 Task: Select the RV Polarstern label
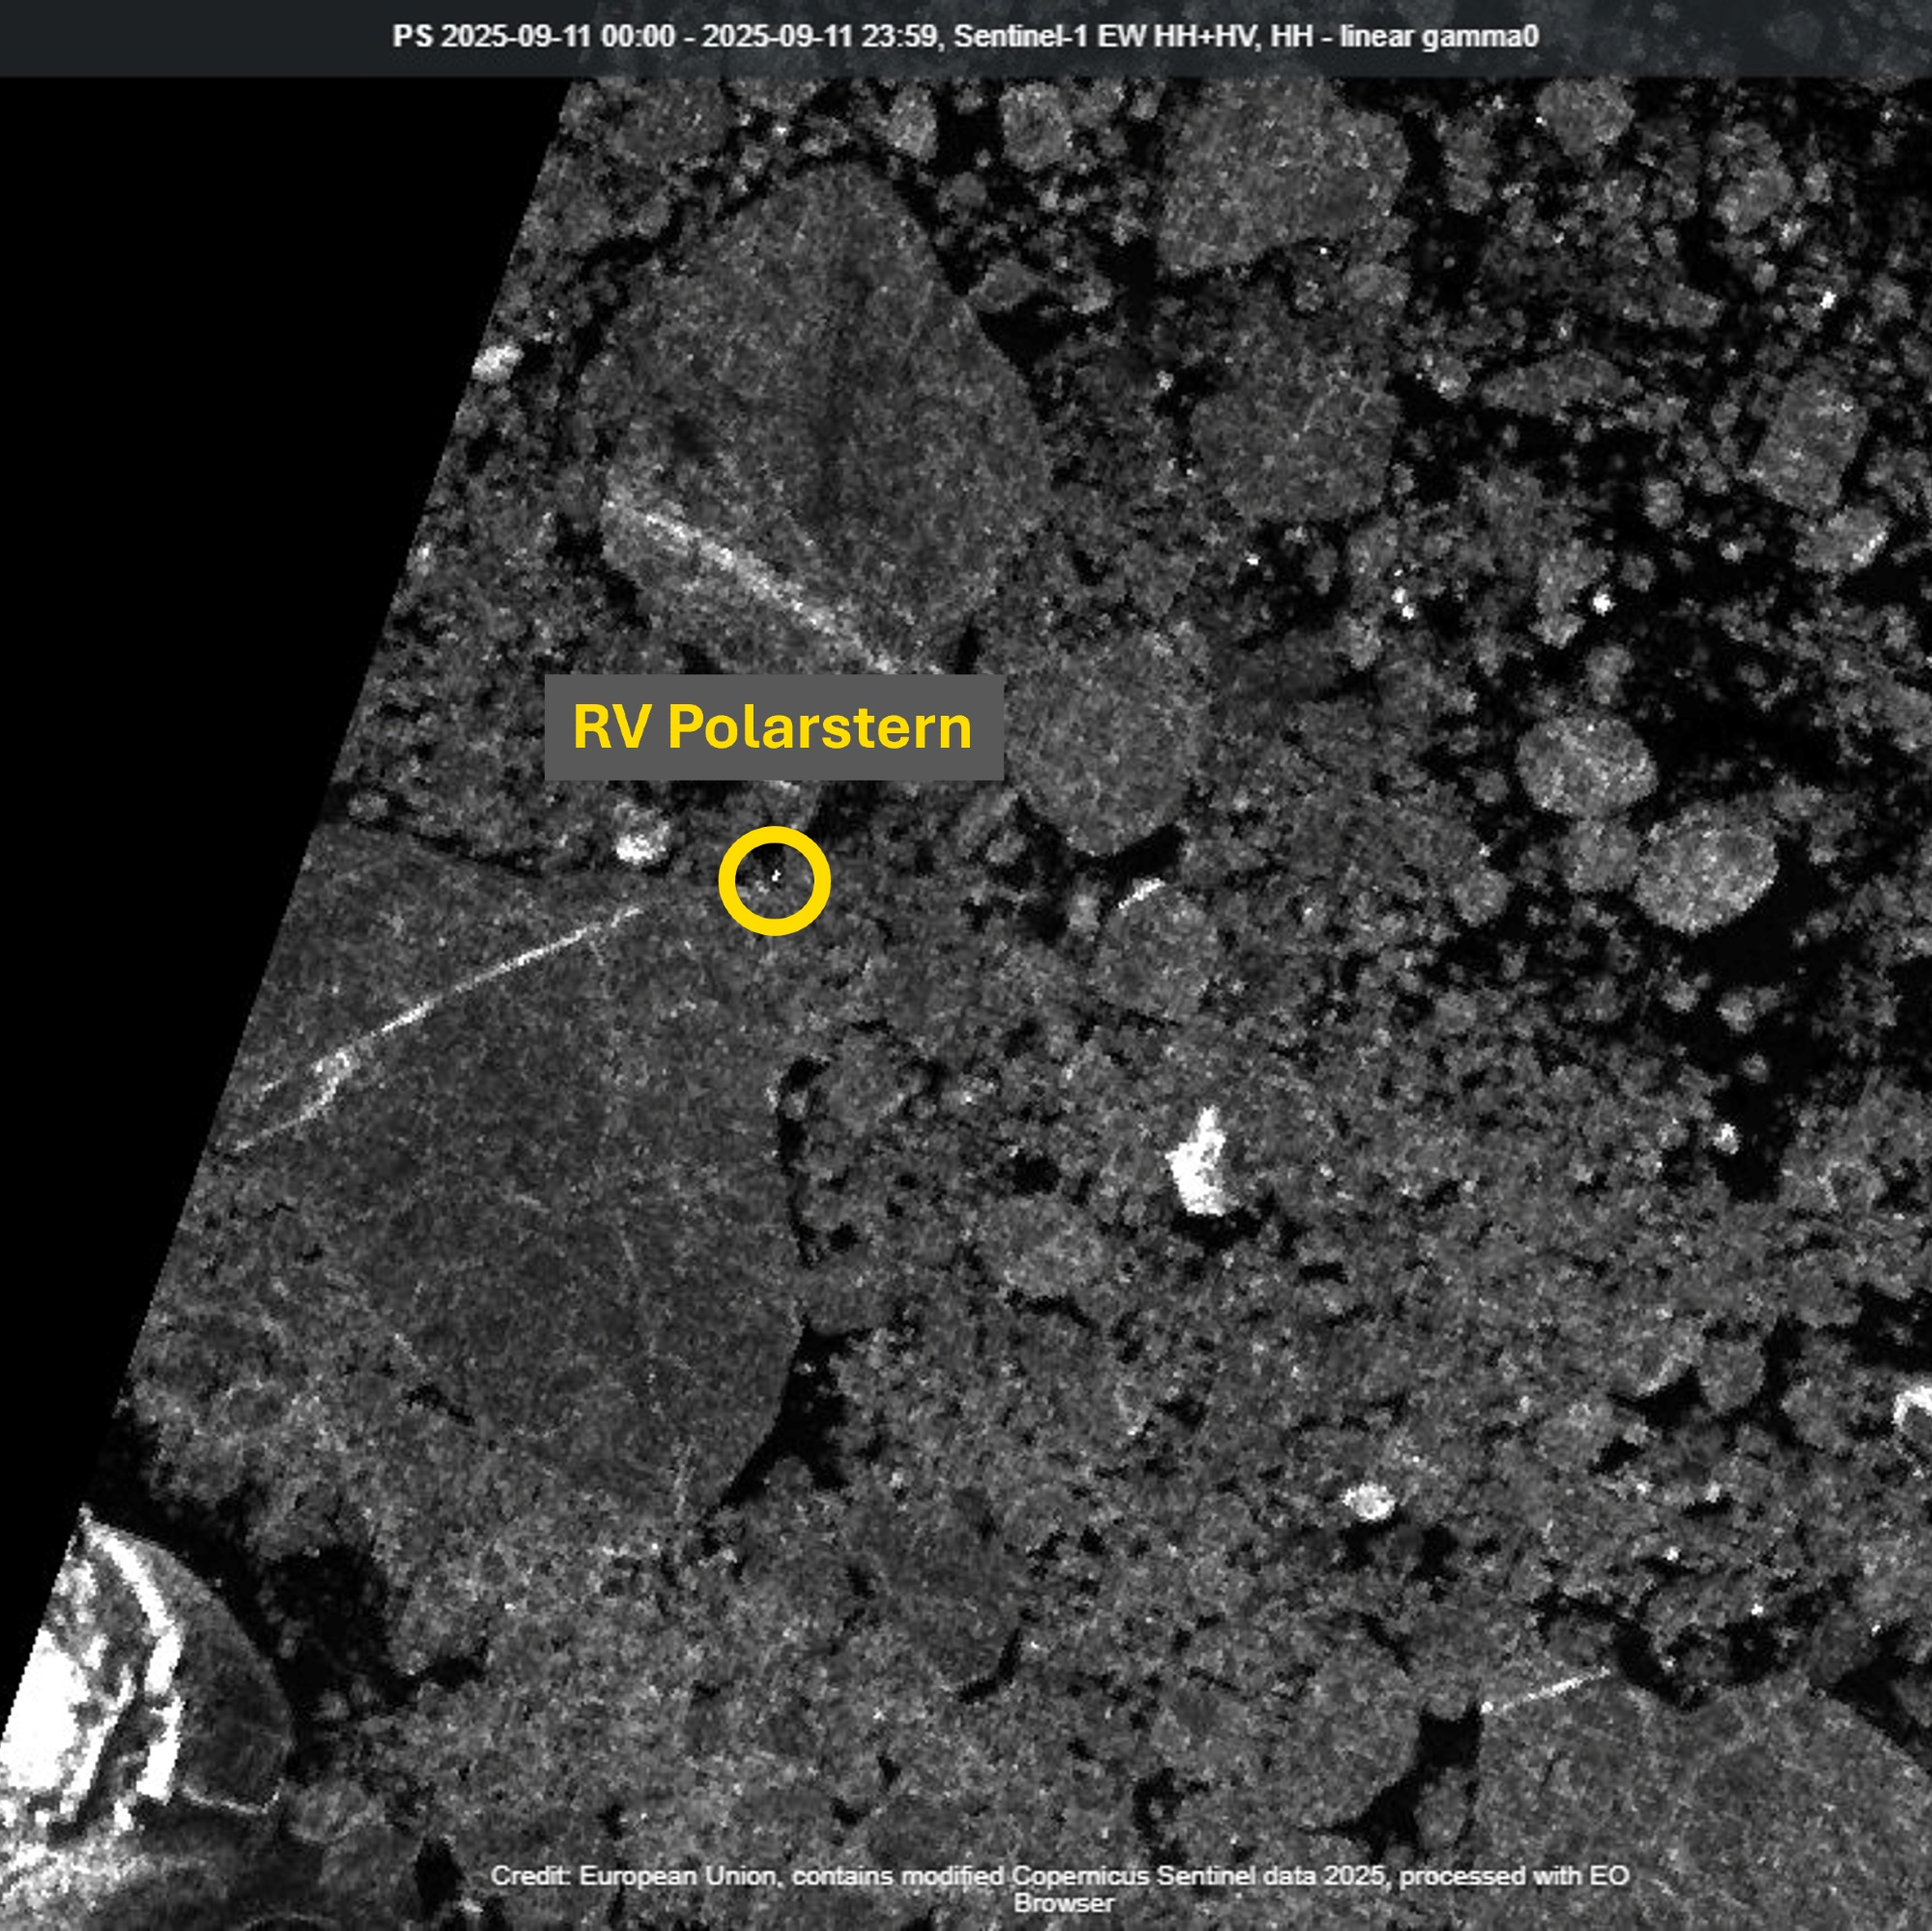[773, 727]
